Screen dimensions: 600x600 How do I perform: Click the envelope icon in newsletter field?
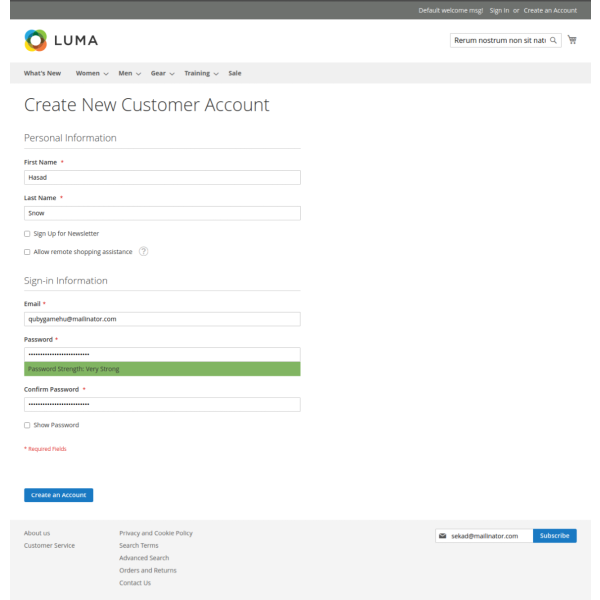[x=443, y=536]
